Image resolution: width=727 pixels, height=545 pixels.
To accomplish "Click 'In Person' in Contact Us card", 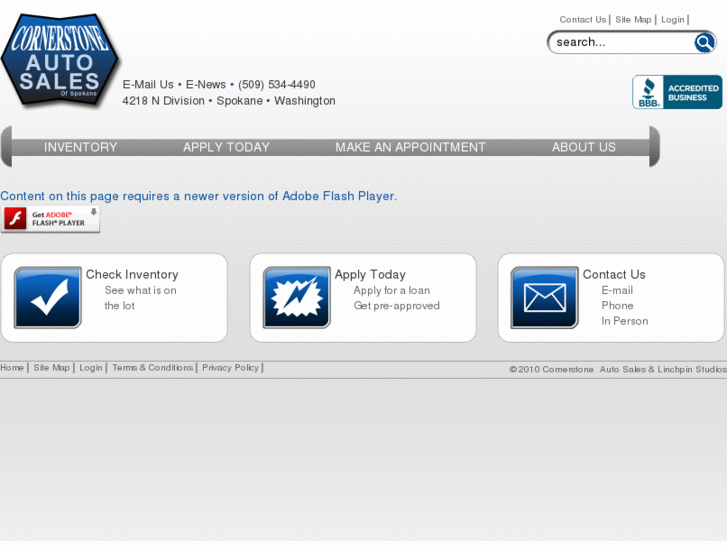I will 625,321.
